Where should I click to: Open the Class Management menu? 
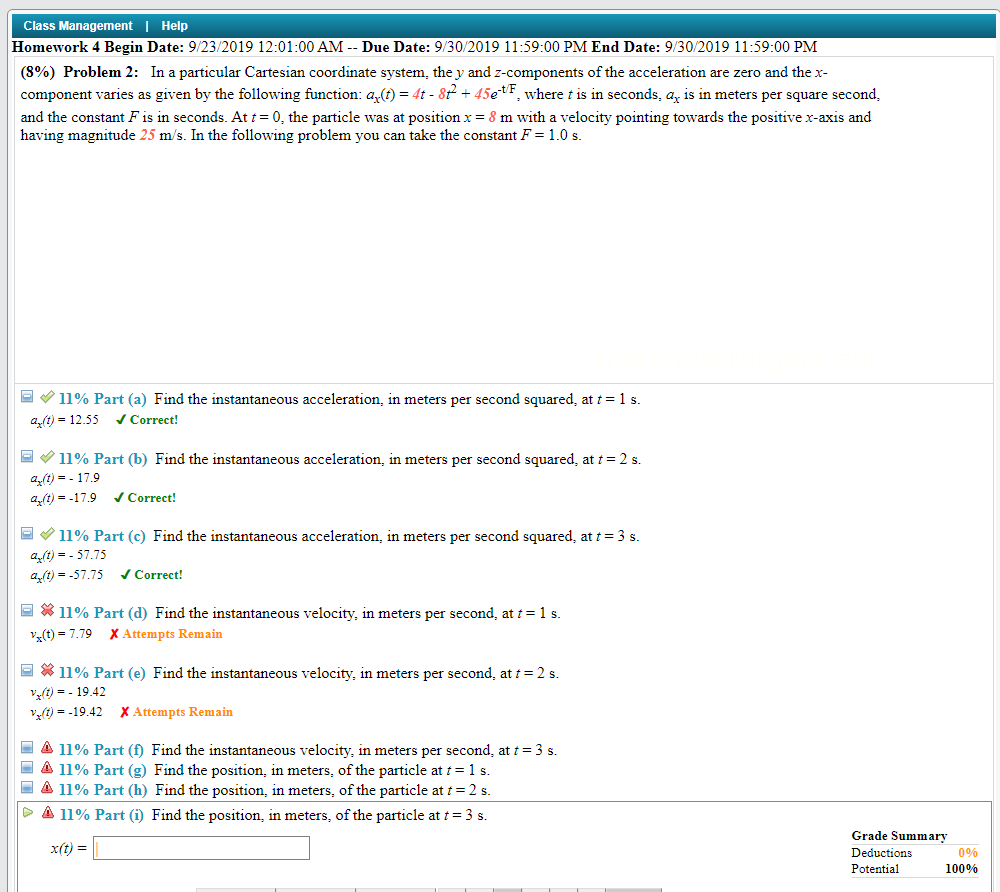click(x=78, y=25)
